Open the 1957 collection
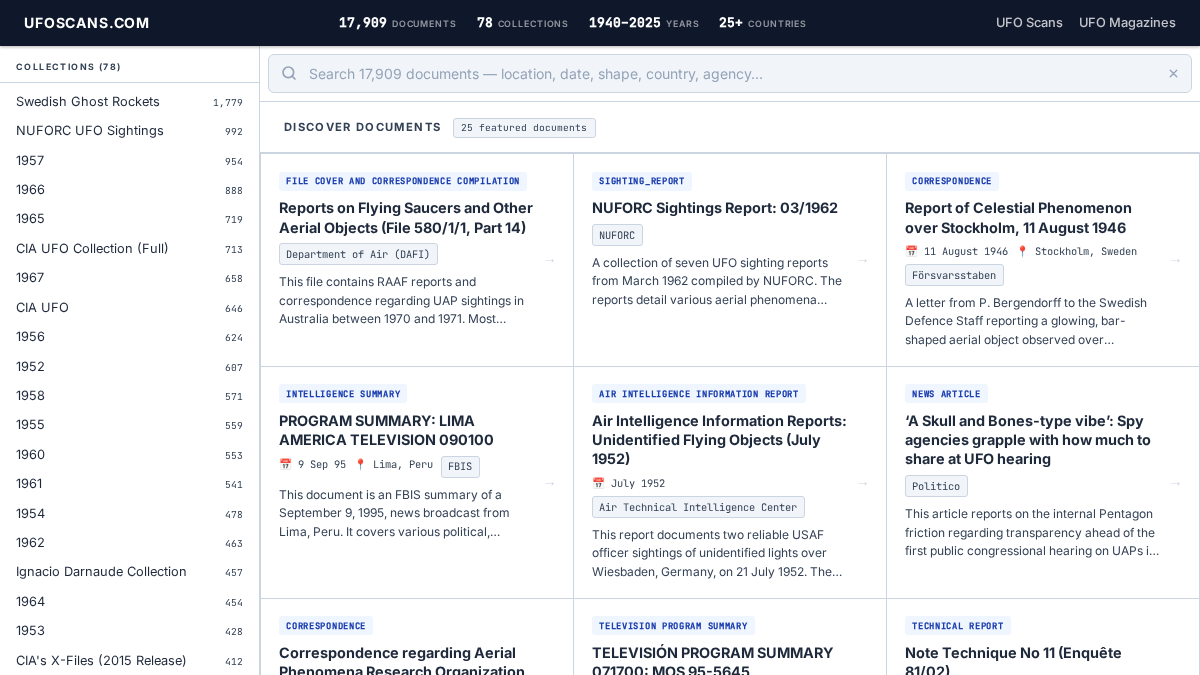The height and width of the screenshot is (675, 1200). (129, 161)
